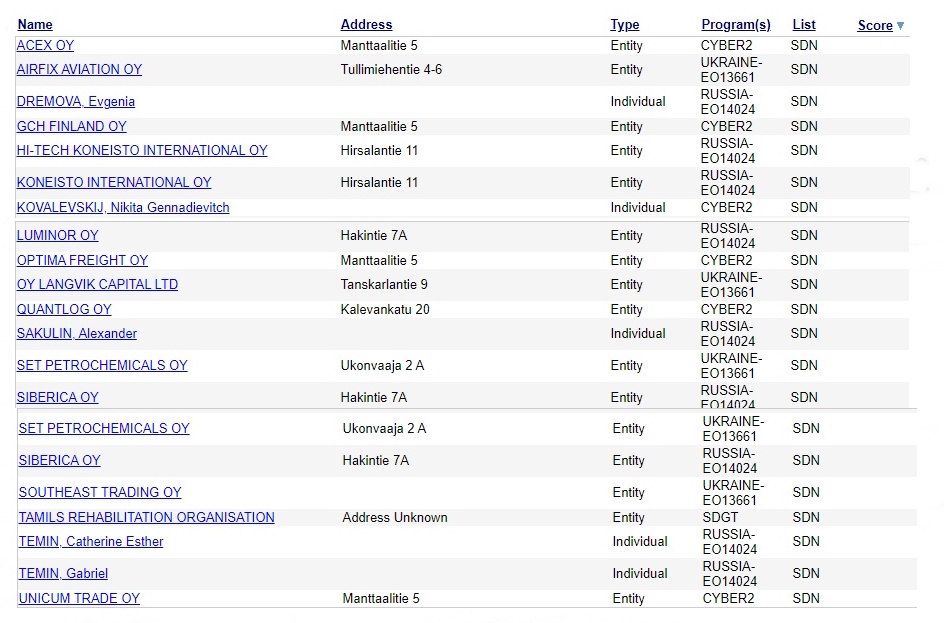Click 'Hakintie 7A' in the LUMINOR OY row
The image size is (944, 623).
click(374, 235)
